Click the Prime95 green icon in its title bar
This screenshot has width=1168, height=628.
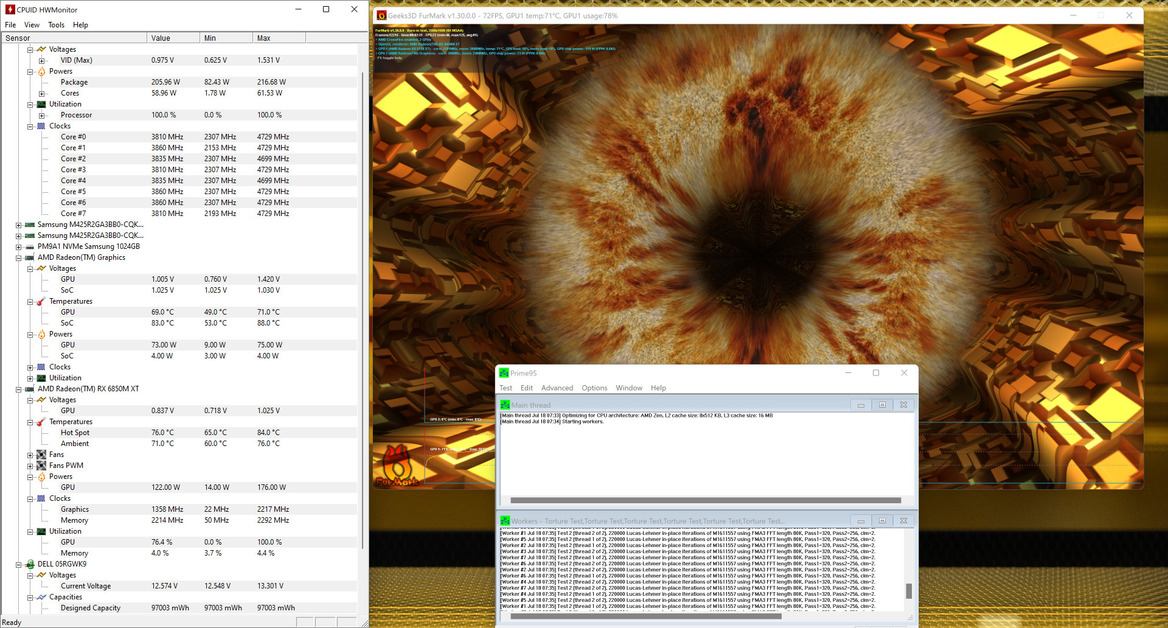pyautogui.click(x=504, y=372)
